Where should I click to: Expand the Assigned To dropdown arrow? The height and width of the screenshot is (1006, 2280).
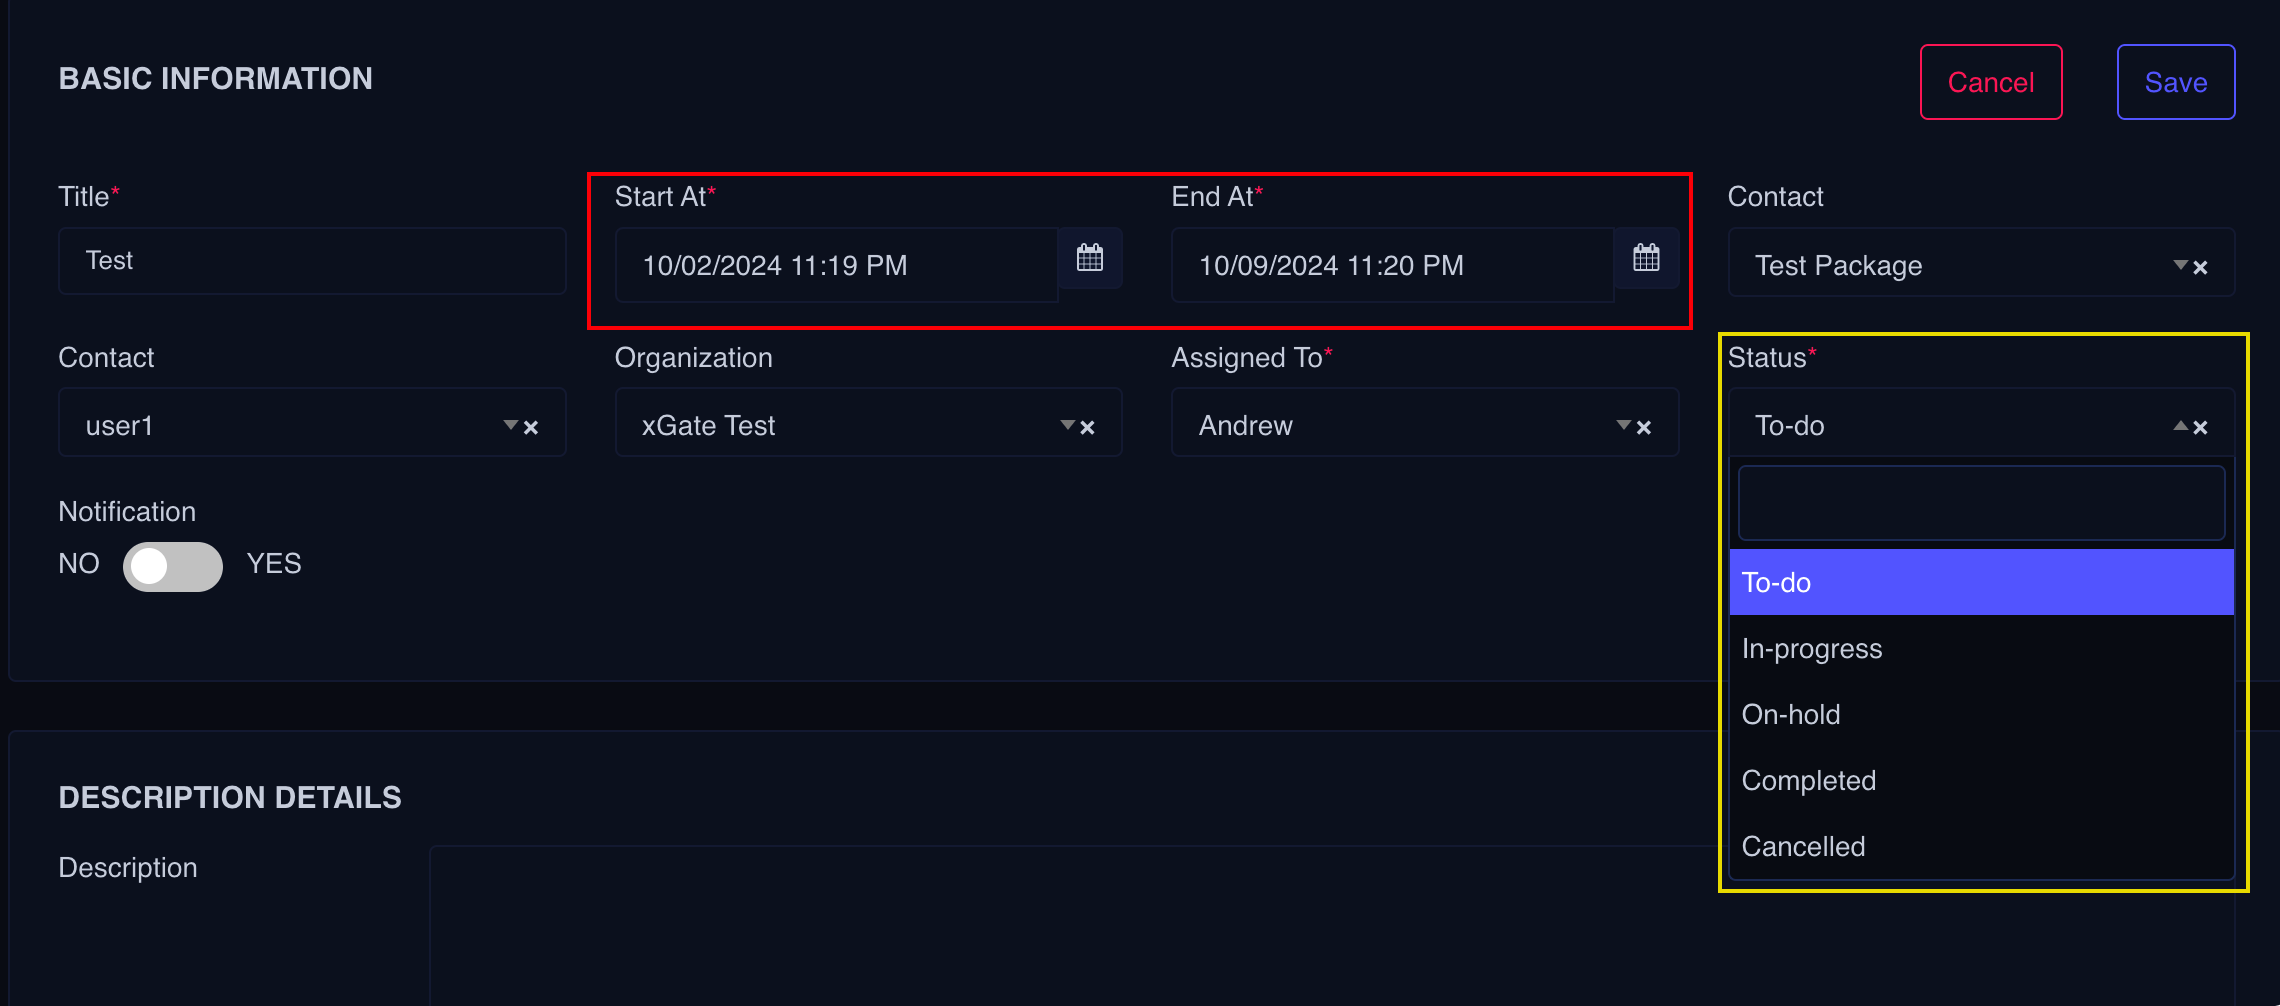pos(1623,425)
